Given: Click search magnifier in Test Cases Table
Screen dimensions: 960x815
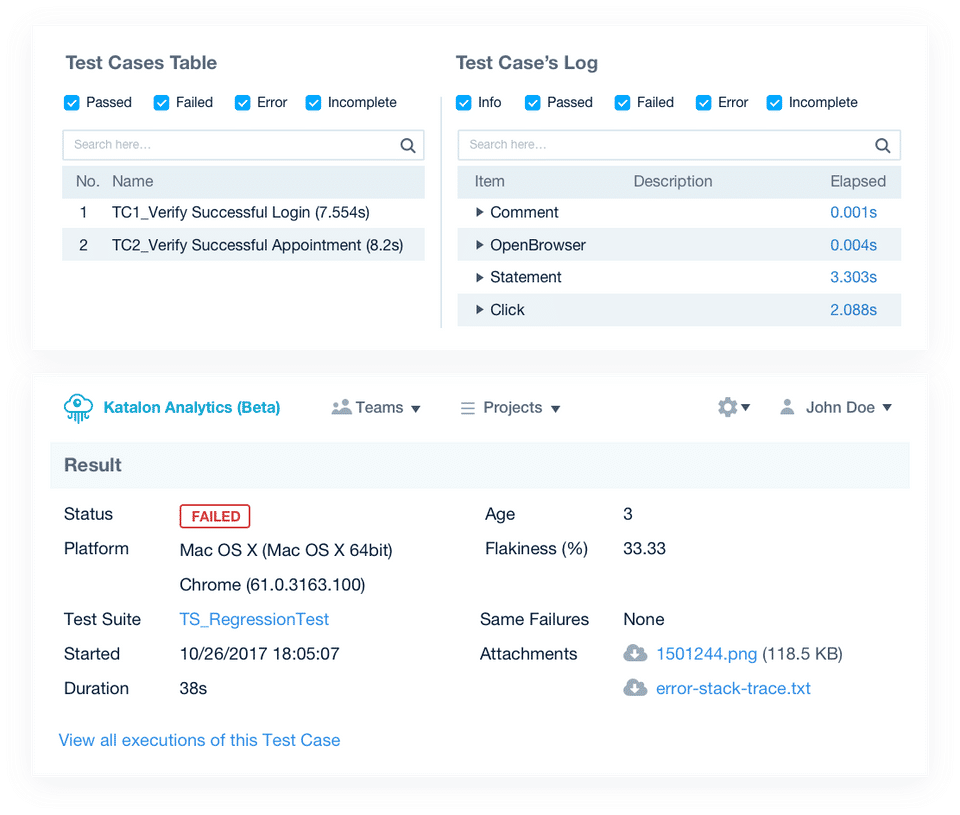Looking at the screenshot, I should point(408,145).
